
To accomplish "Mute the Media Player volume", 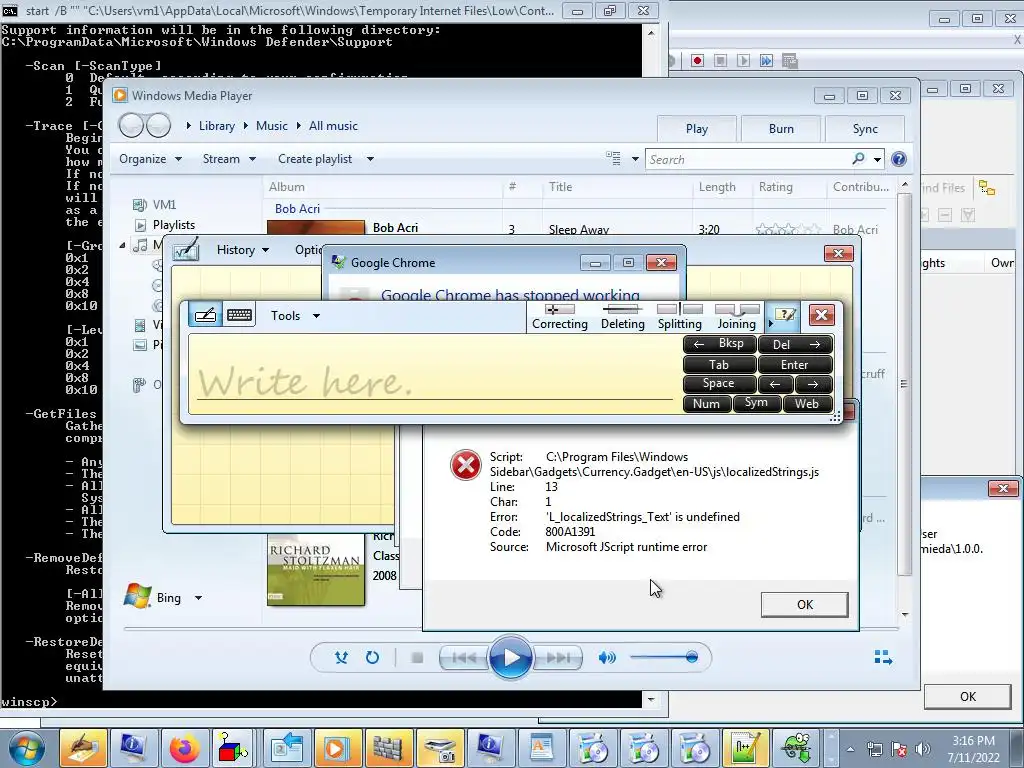I will pos(607,658).
